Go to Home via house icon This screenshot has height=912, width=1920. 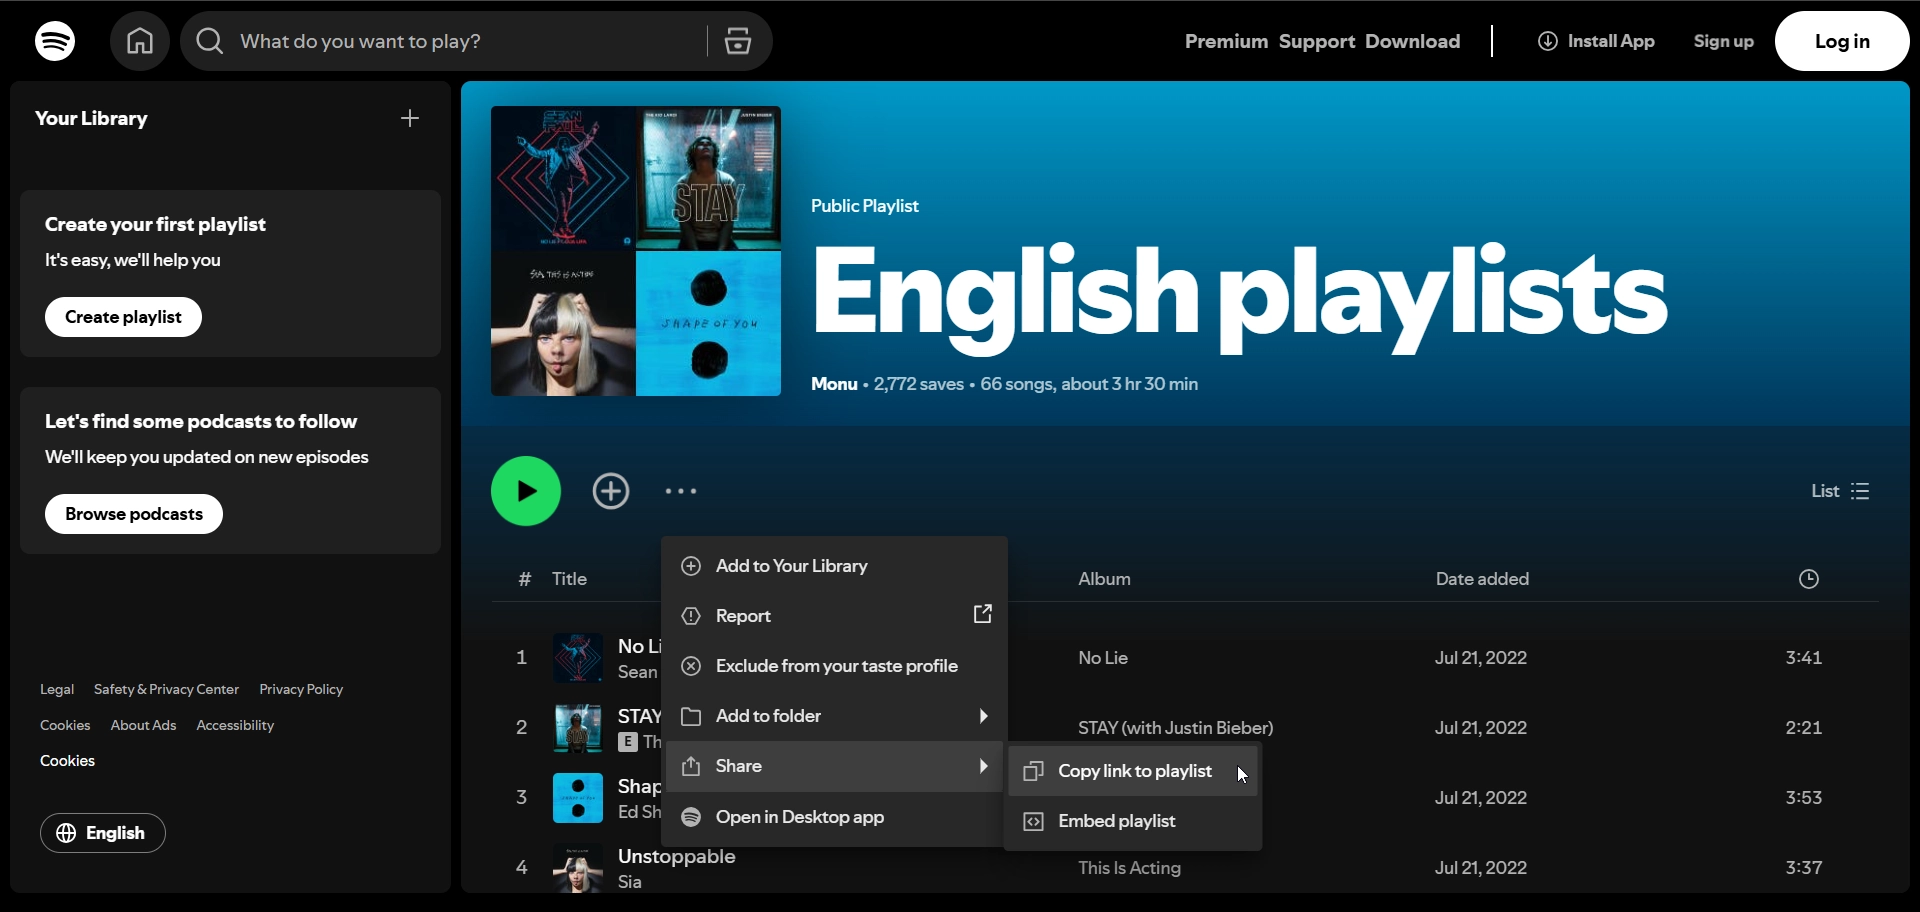point(140,41)
